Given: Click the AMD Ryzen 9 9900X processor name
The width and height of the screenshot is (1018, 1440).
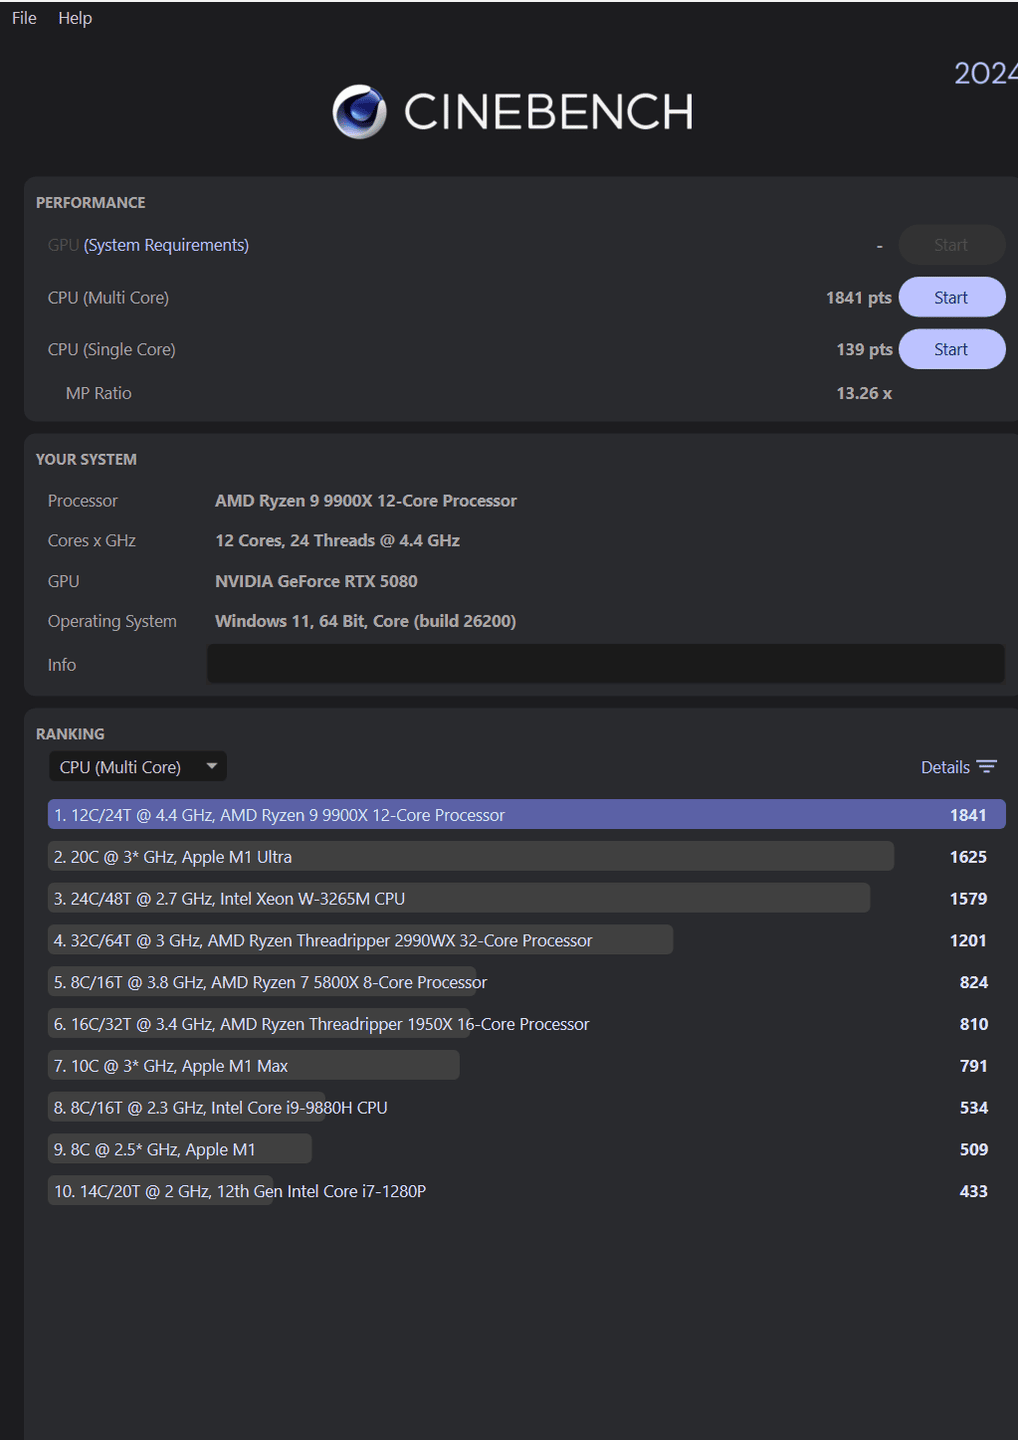Looking at the screenshot, I should pos(366,501).
